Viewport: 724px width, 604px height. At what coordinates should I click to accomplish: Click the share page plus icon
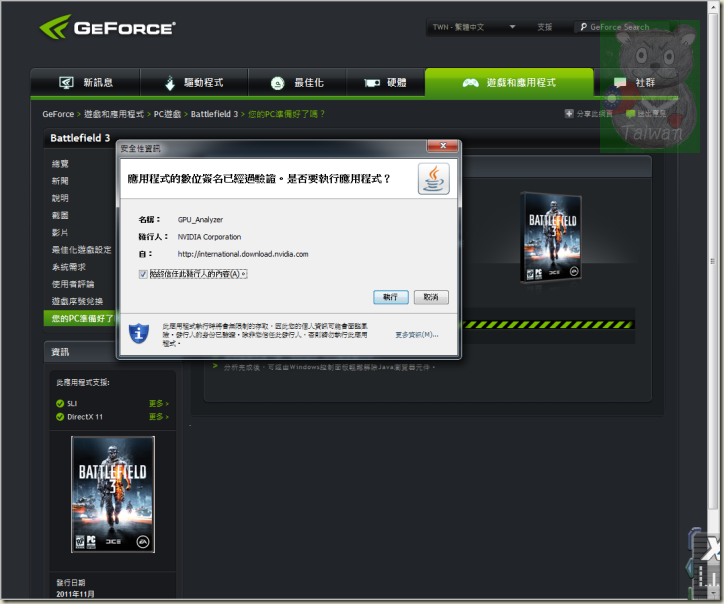569,114
